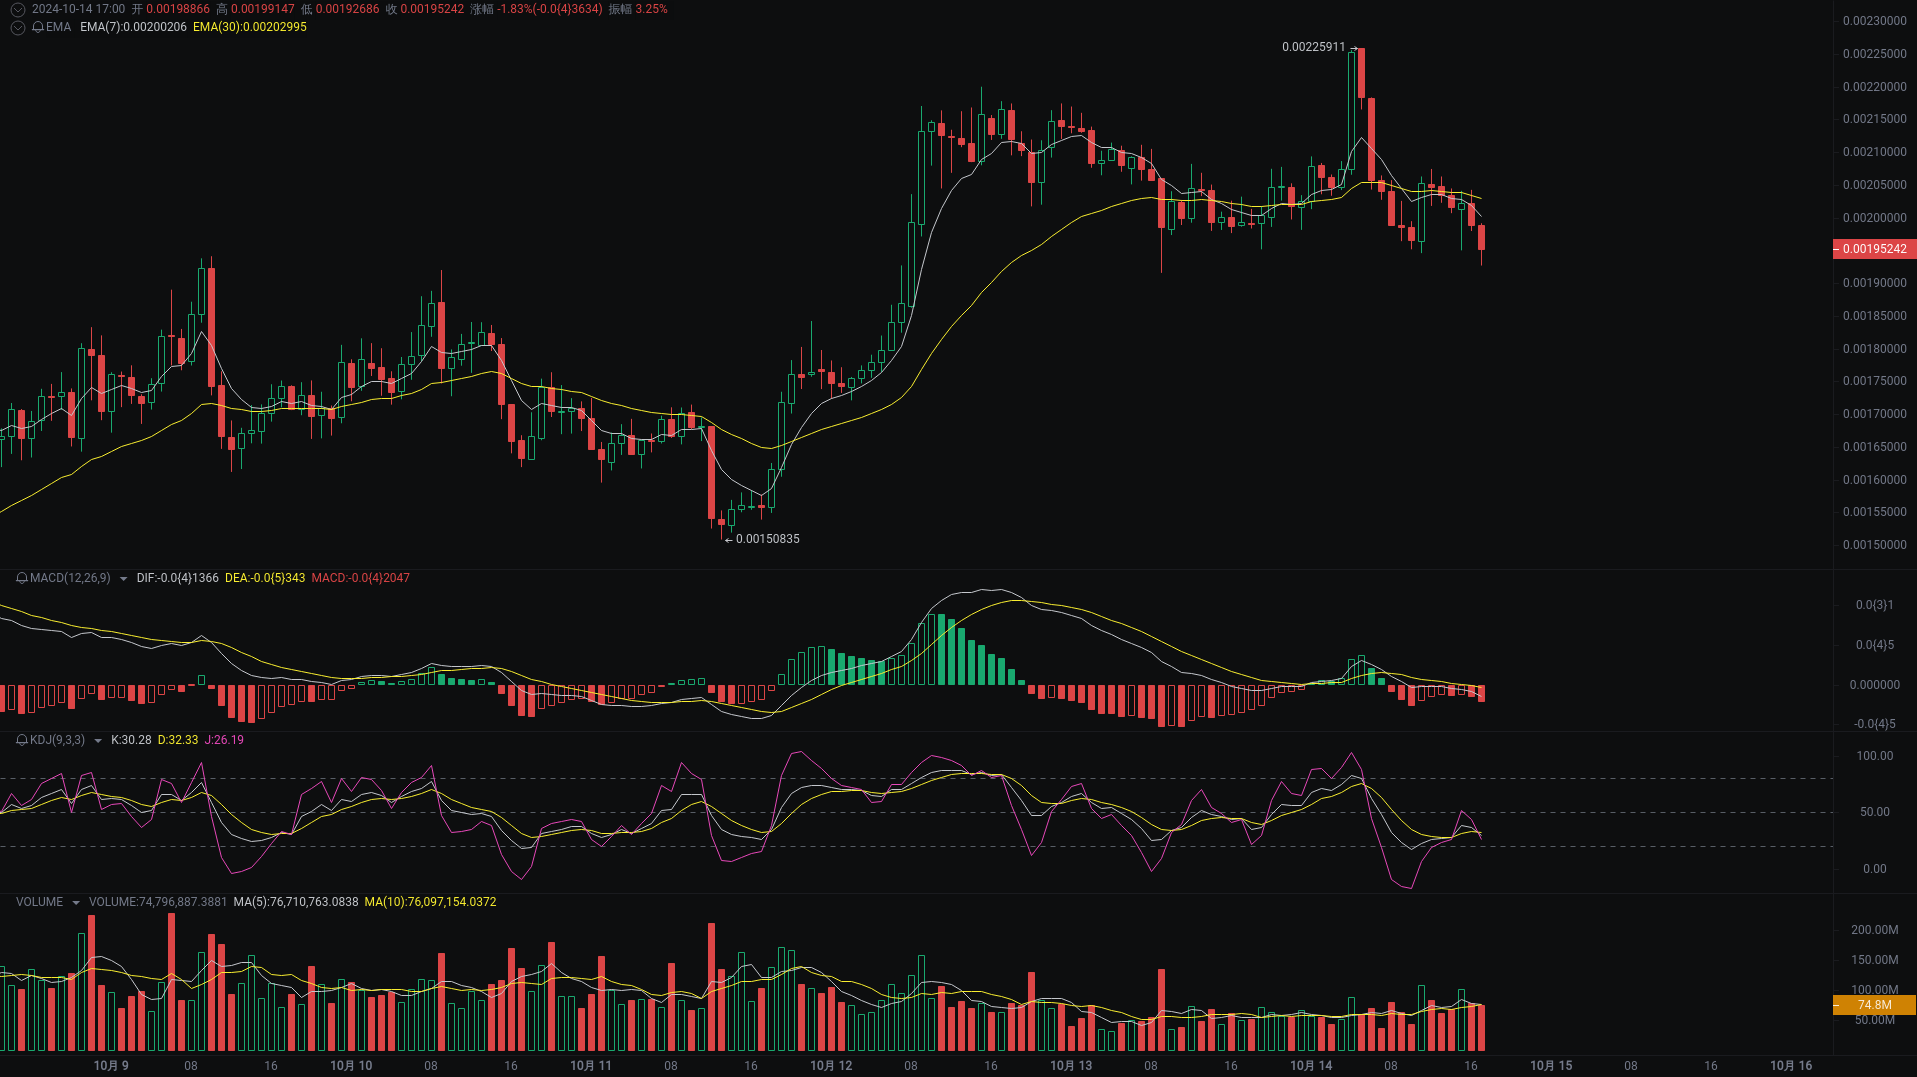Image resolution: width=1917 pixels, height=1077 pixels.
Task: Click the current price tag 0.00195242 on the axis
Action: coord(1873,249)
